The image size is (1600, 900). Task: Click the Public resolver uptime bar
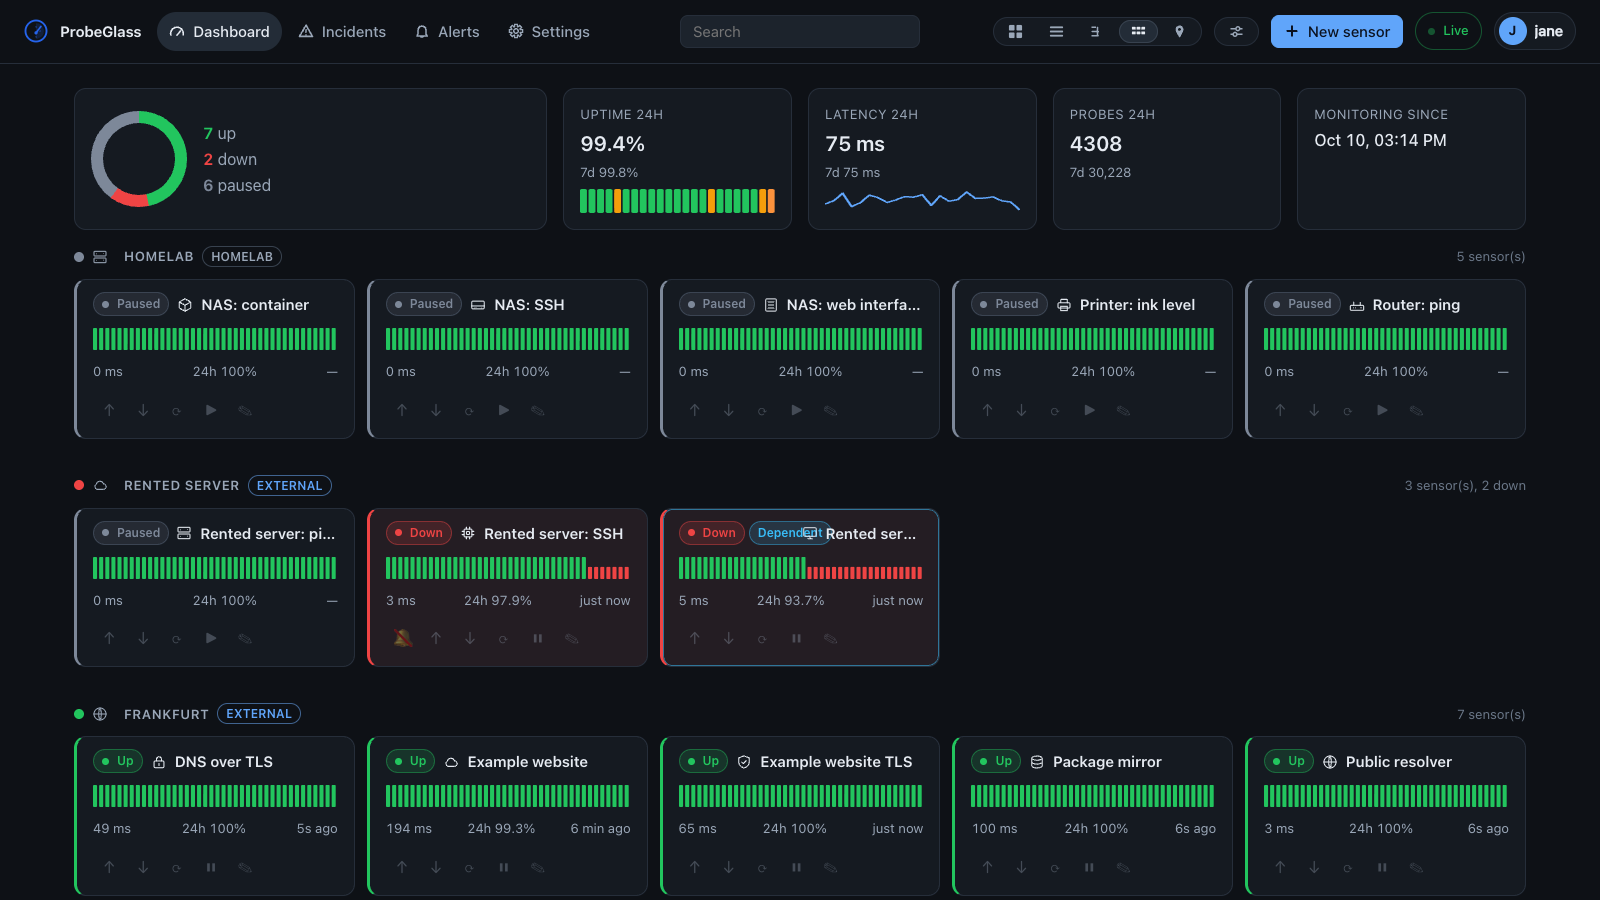pyautogui.click(x=1385, y=796)
